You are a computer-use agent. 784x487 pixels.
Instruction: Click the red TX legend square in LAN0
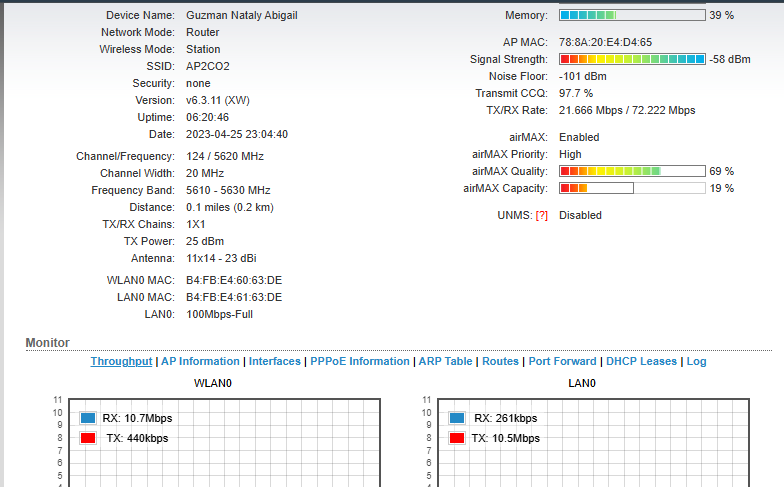point(457,438)
